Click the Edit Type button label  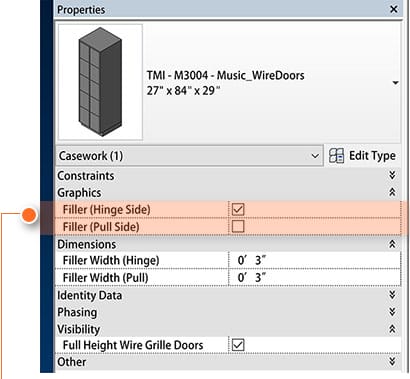[x=372, y=156]
